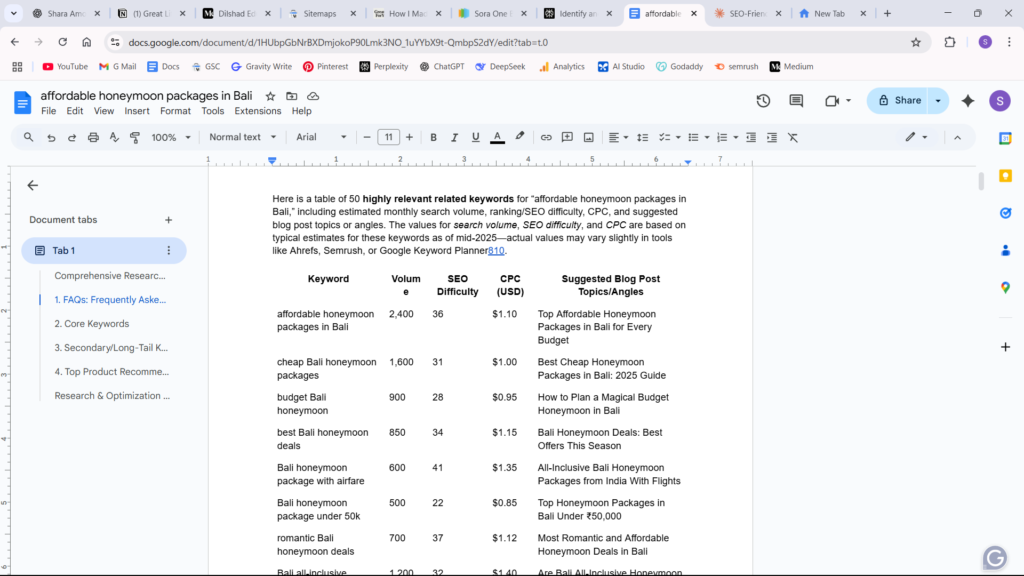Screen dimensions: 1024x576
Task: Toggle italic formatting
Action: 454,137
